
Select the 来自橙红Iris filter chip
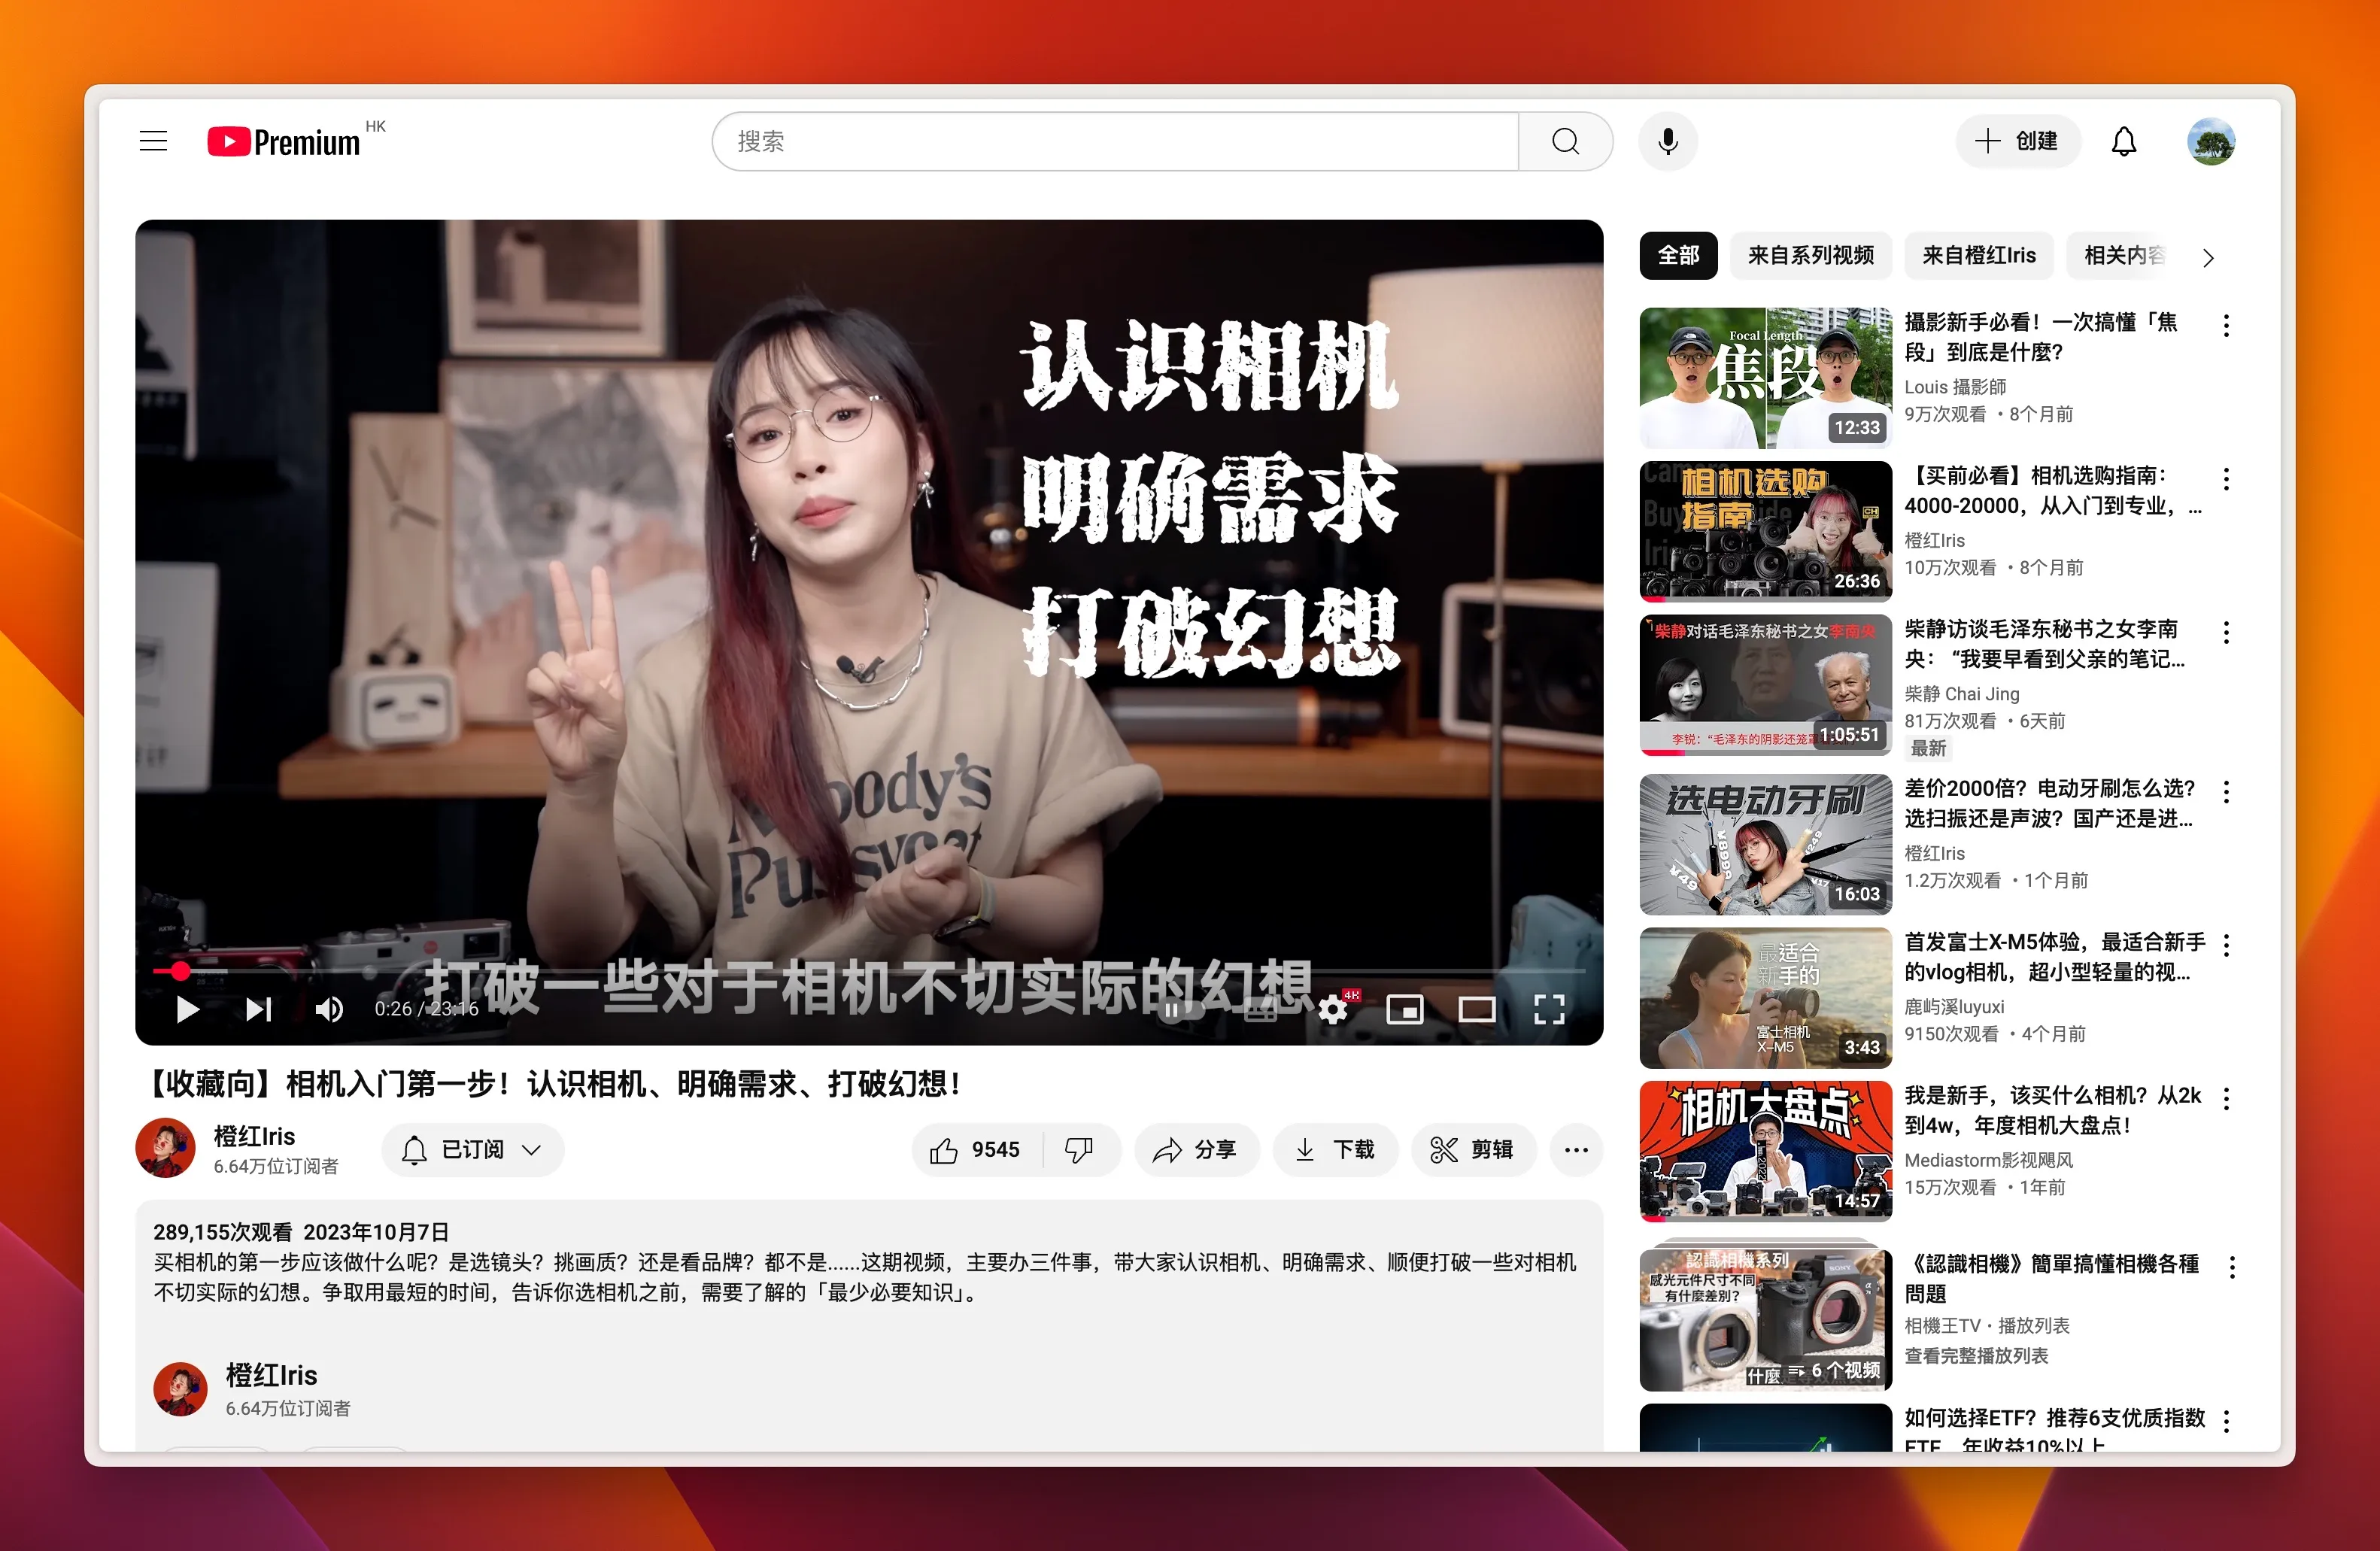pyautogui.click(x=1978, y=255)
